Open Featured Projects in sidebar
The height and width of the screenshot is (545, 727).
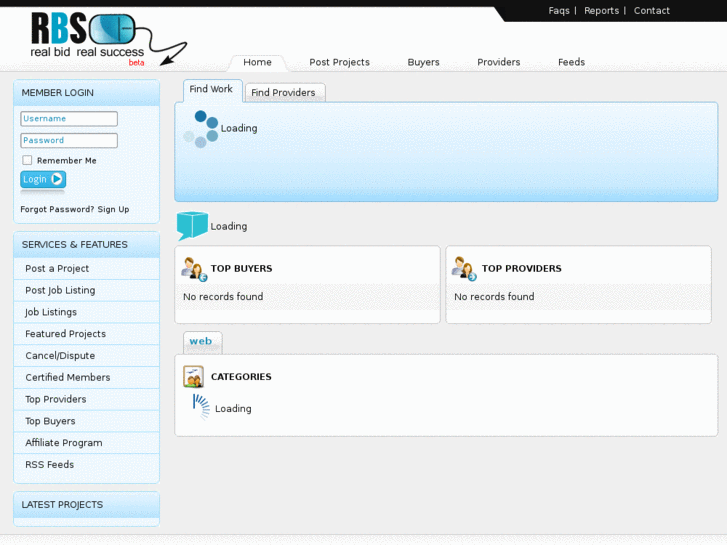(x=86, y=334)
